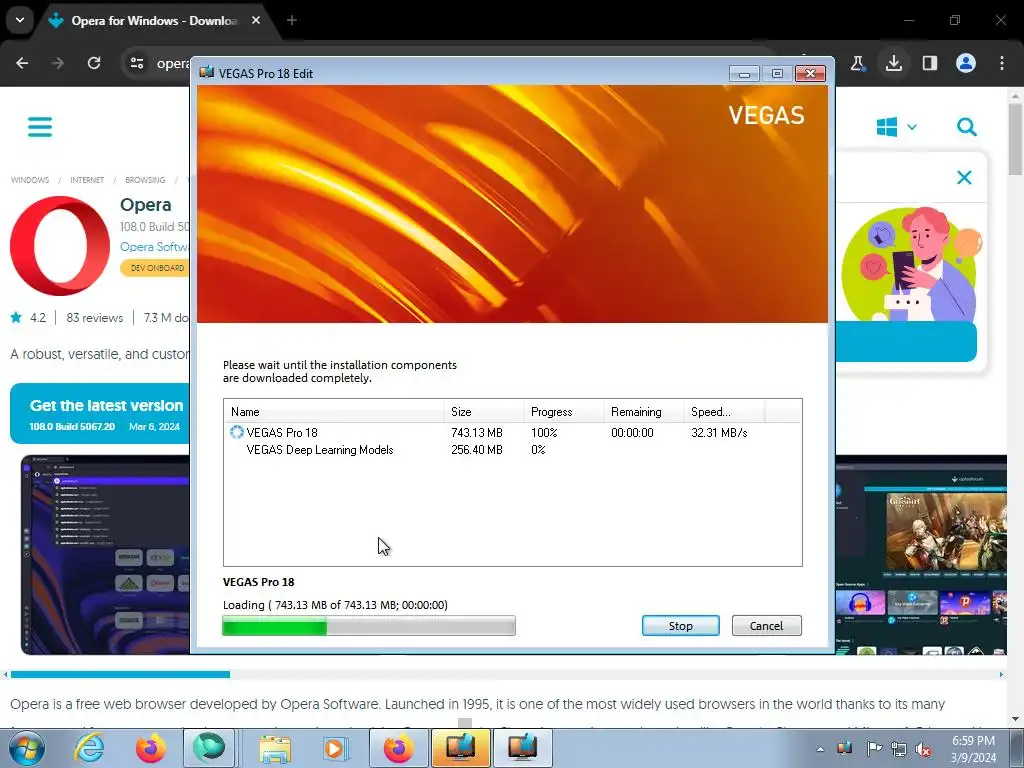Open the first Firefox taskbar icon

pyautogui.click(x=150, y=748)
